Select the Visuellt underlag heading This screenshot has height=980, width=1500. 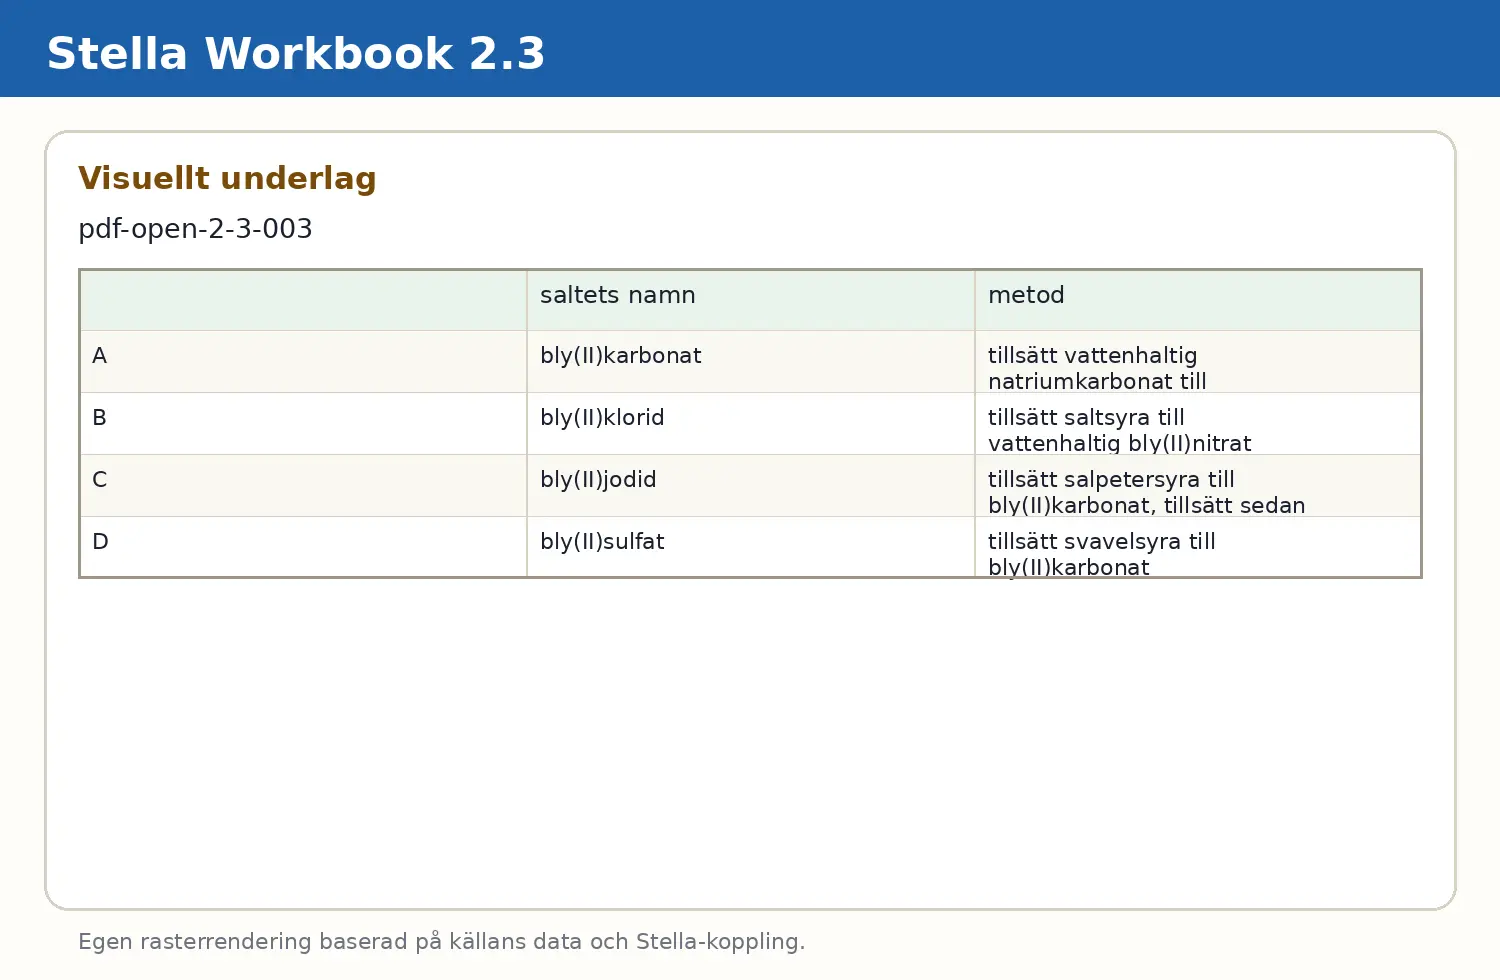tap(227, 178)
